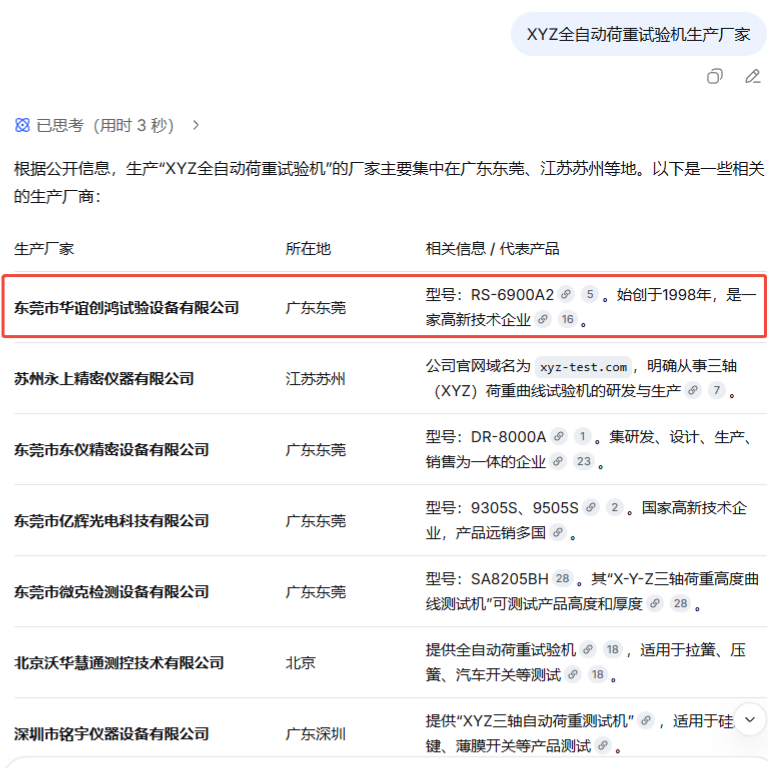The width and height of the screenshot is (768, 768).
Task: Open link icon after XYZ三轴自动荷重测试机
Action: pyautogui.click(x=646, y=720)
